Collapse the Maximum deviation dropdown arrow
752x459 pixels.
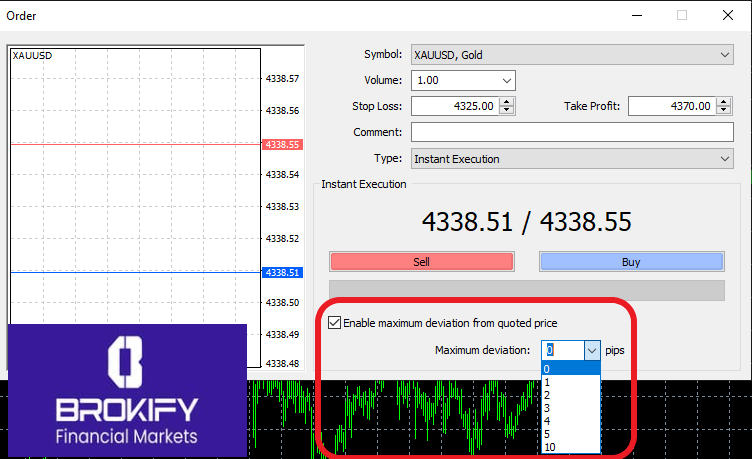(x=591, y=350)
